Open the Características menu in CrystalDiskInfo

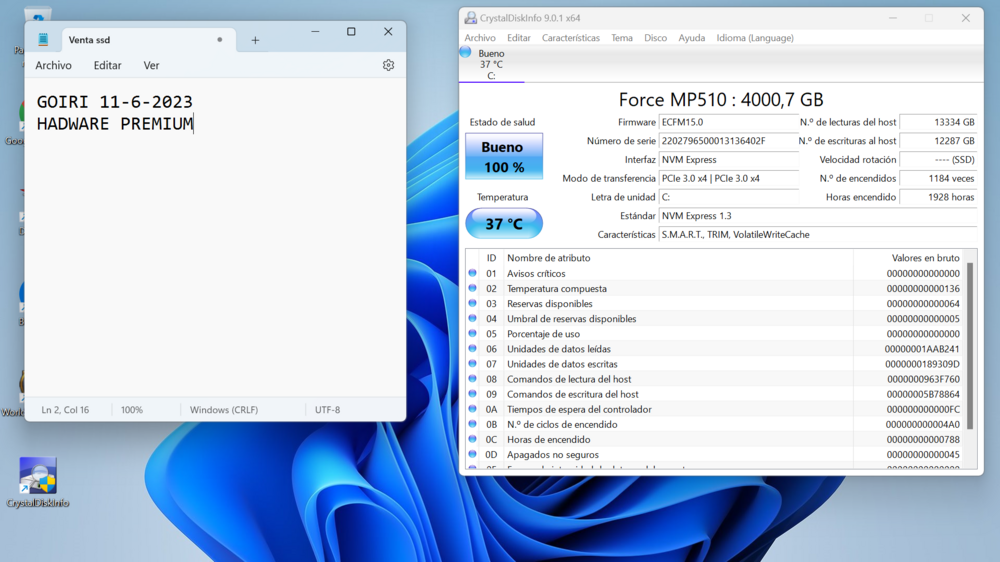[x=571, y=38]
